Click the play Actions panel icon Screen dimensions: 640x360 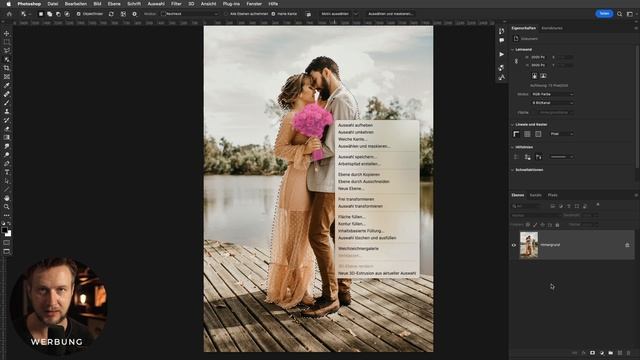pyautogui.click(x=501, y=54)
